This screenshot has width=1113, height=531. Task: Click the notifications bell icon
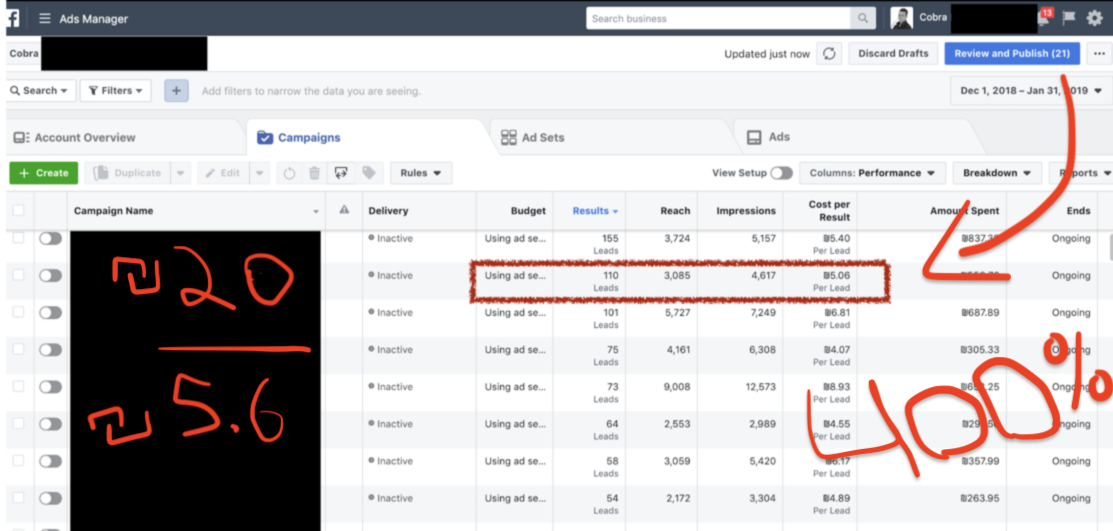(1044, 18)
